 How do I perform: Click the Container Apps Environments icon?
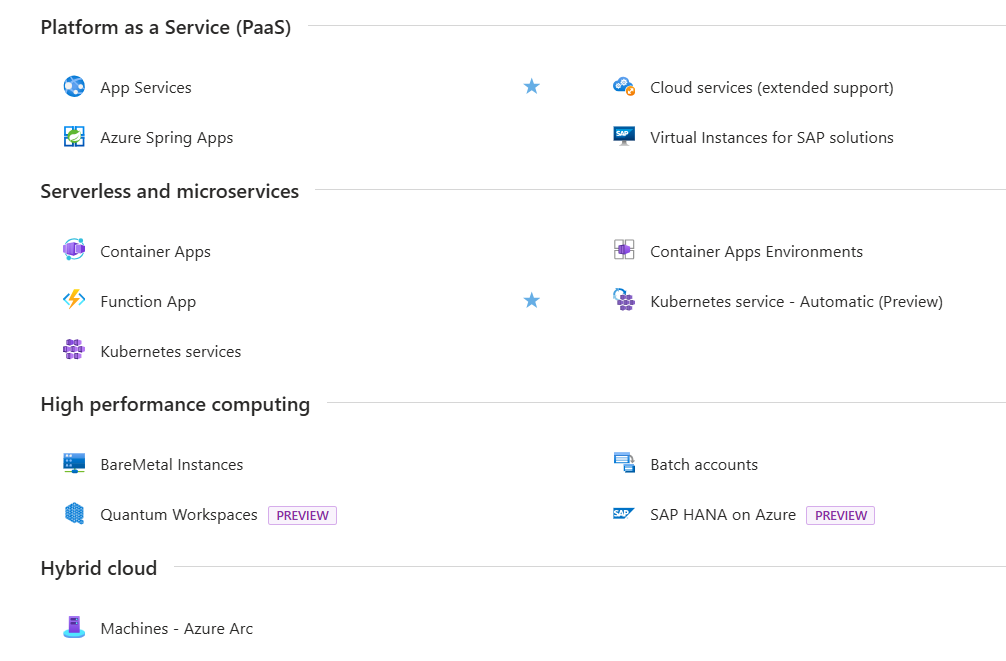tap(624, 249)
